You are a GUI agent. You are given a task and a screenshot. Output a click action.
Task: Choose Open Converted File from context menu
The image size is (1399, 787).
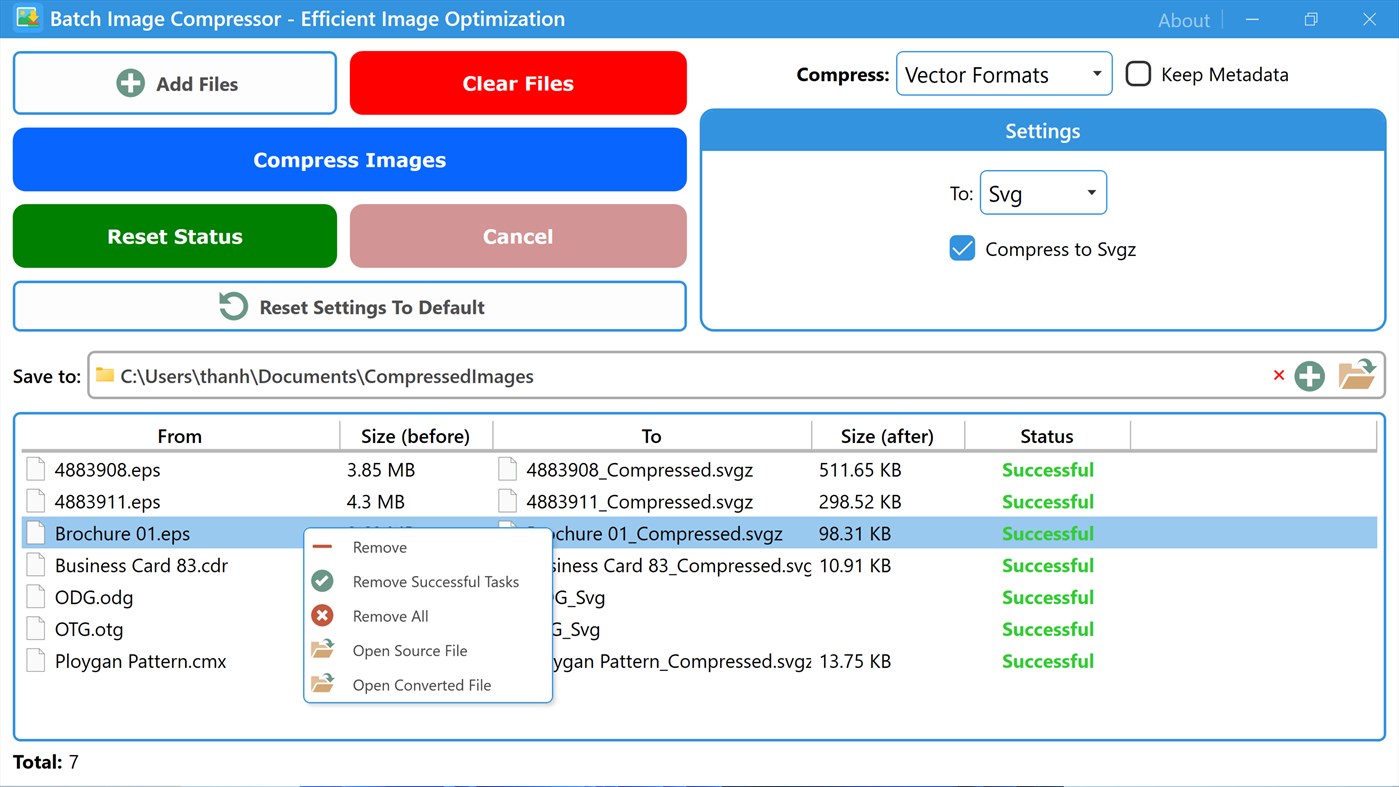point(428,685)
